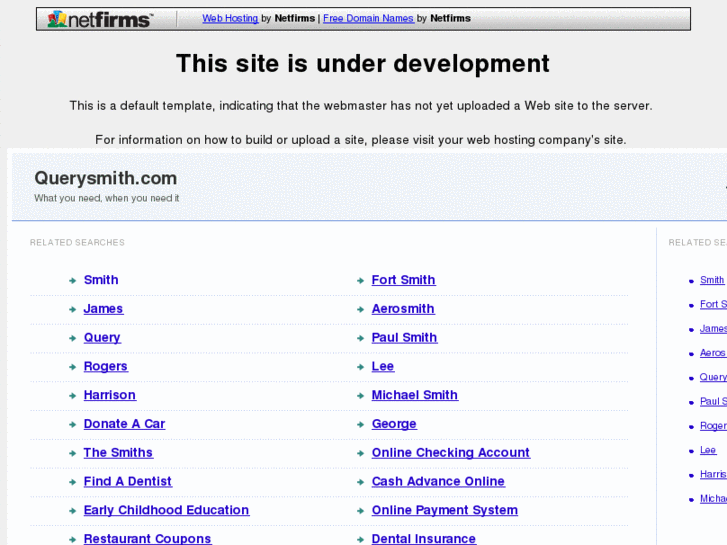Open the Restaurant Coupons link
This screenshot has width=727, height=545.
click(147, 539)
